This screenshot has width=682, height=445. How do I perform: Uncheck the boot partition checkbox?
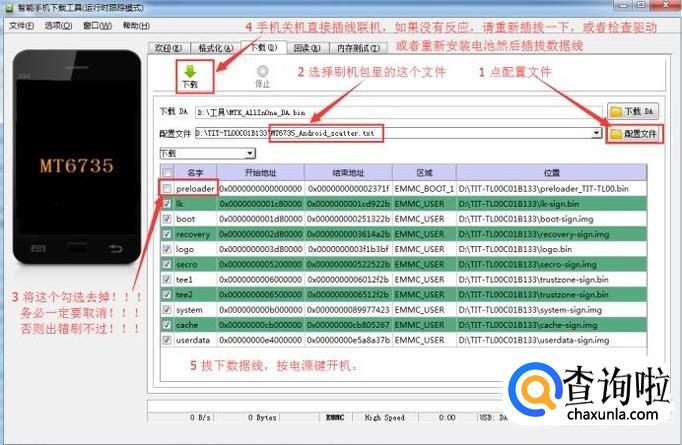point(167,219)
